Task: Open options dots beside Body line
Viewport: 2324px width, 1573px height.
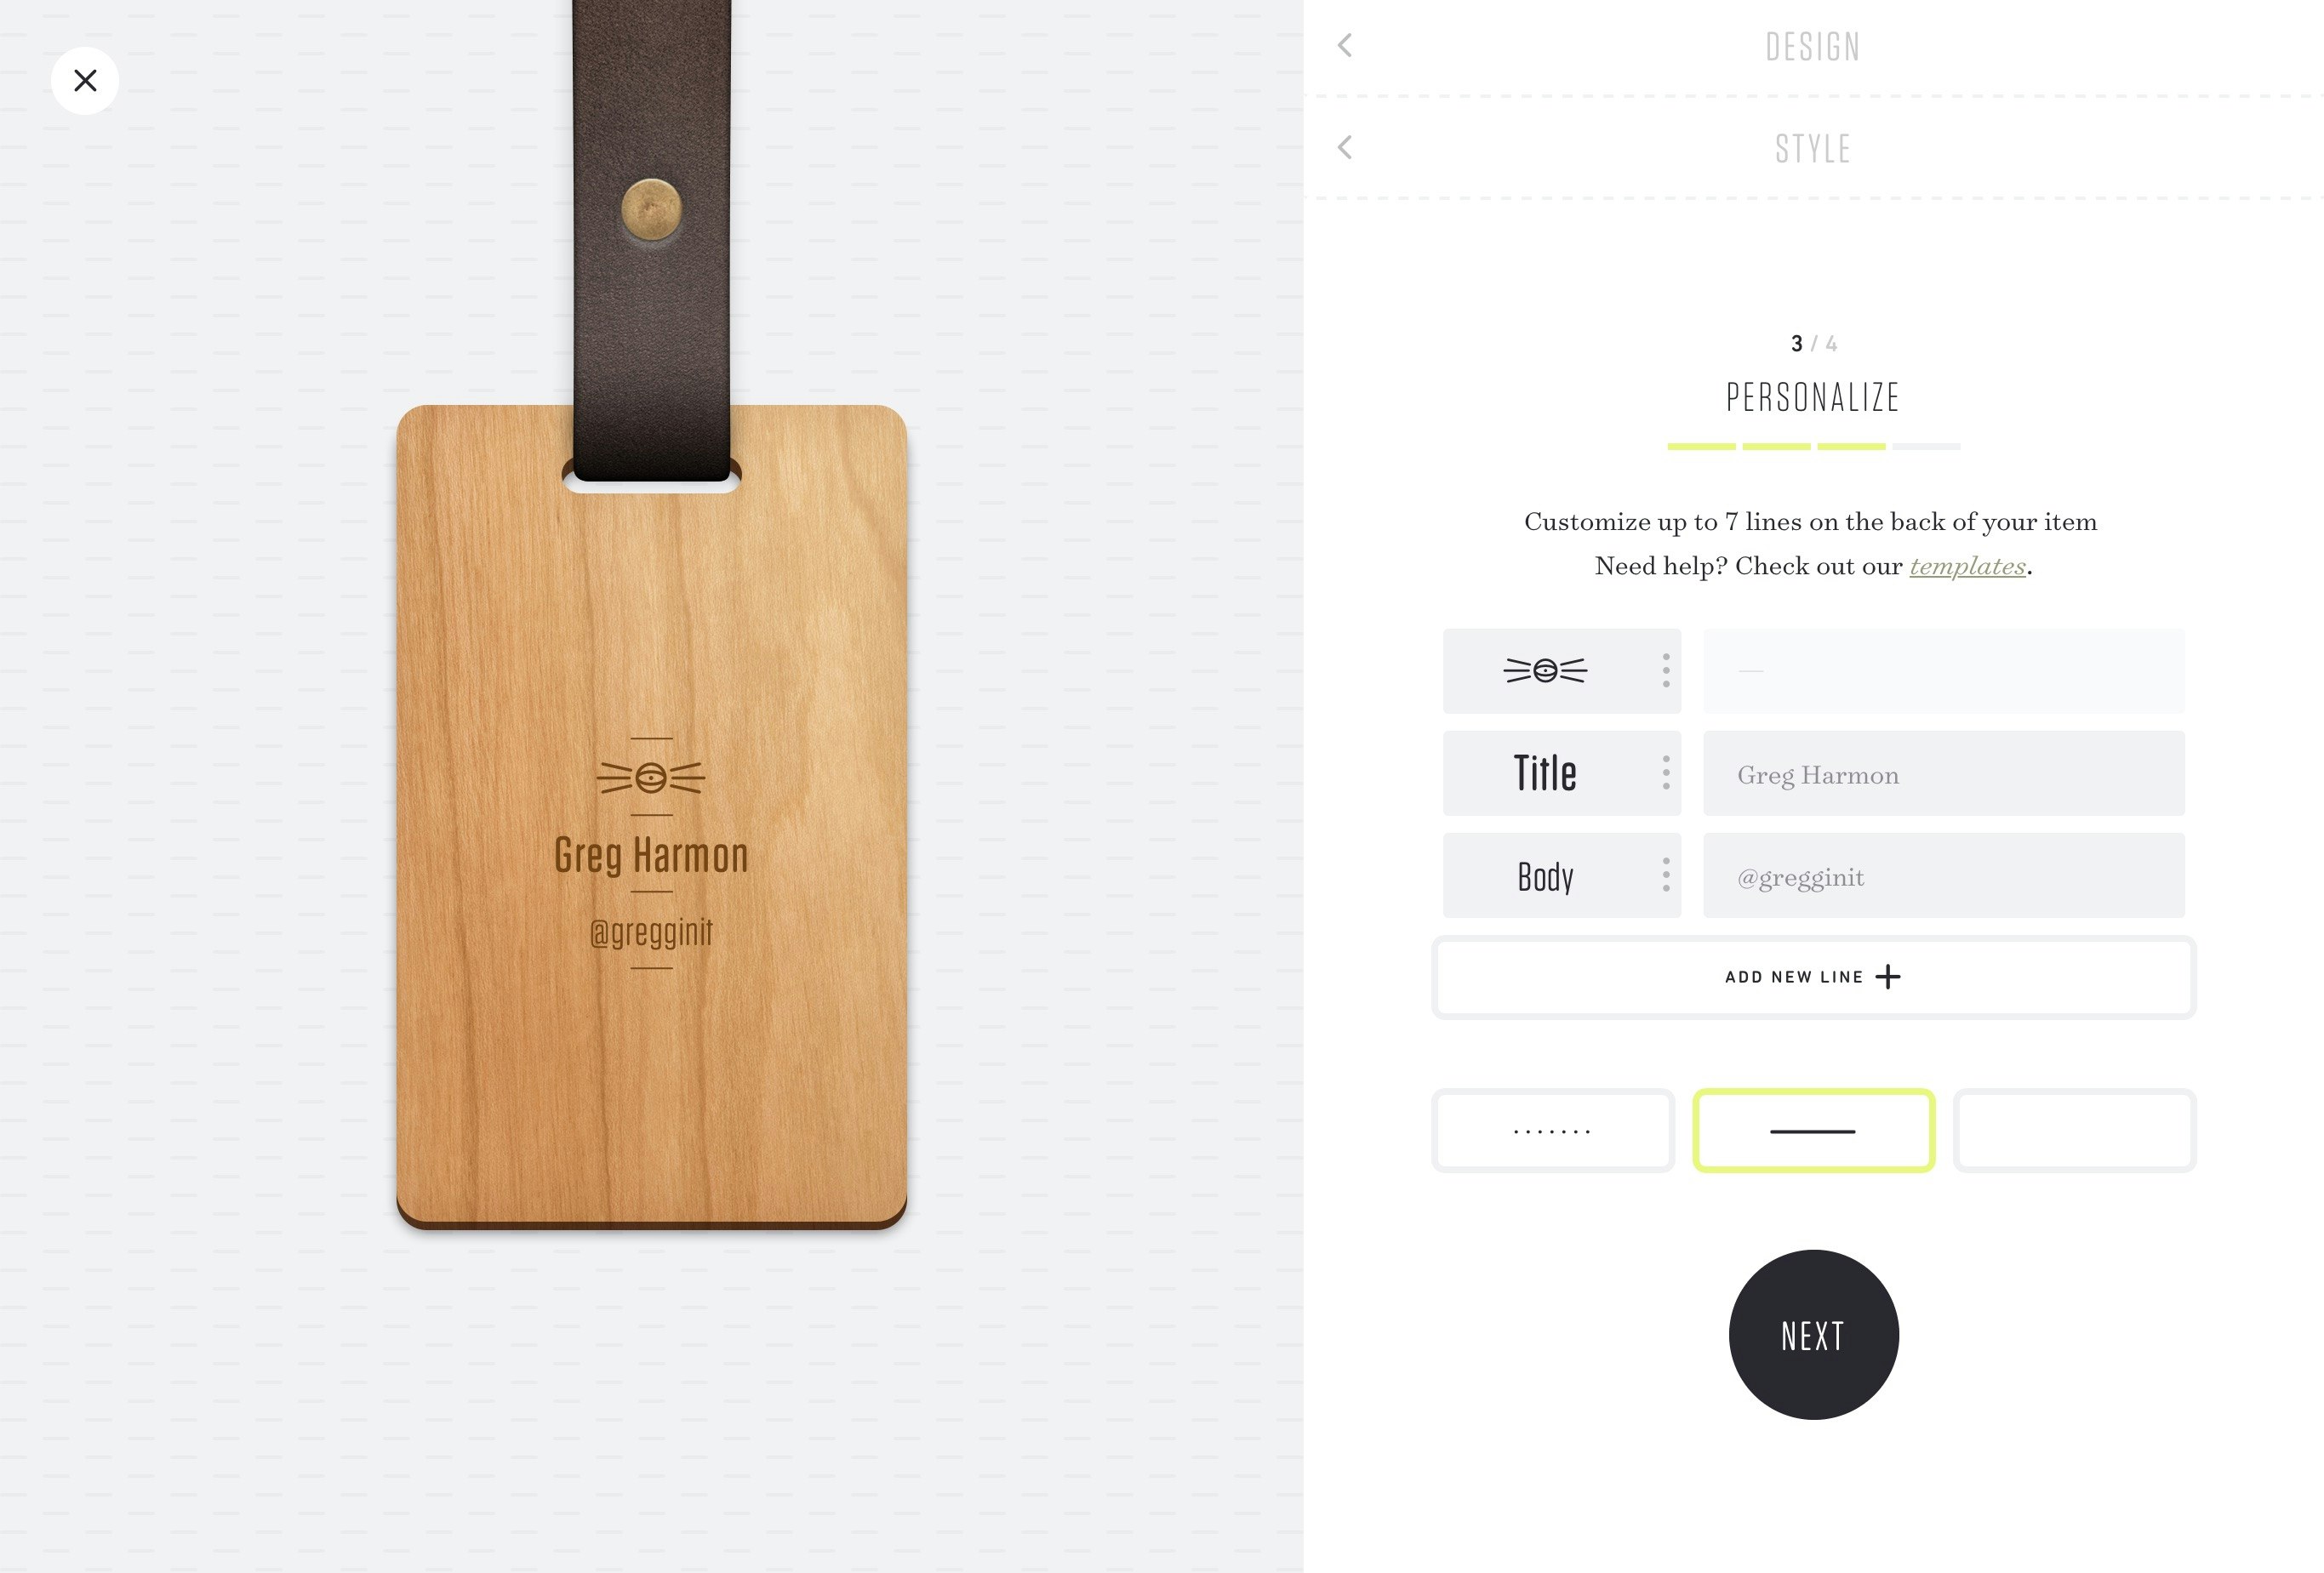Action: 1665,875
